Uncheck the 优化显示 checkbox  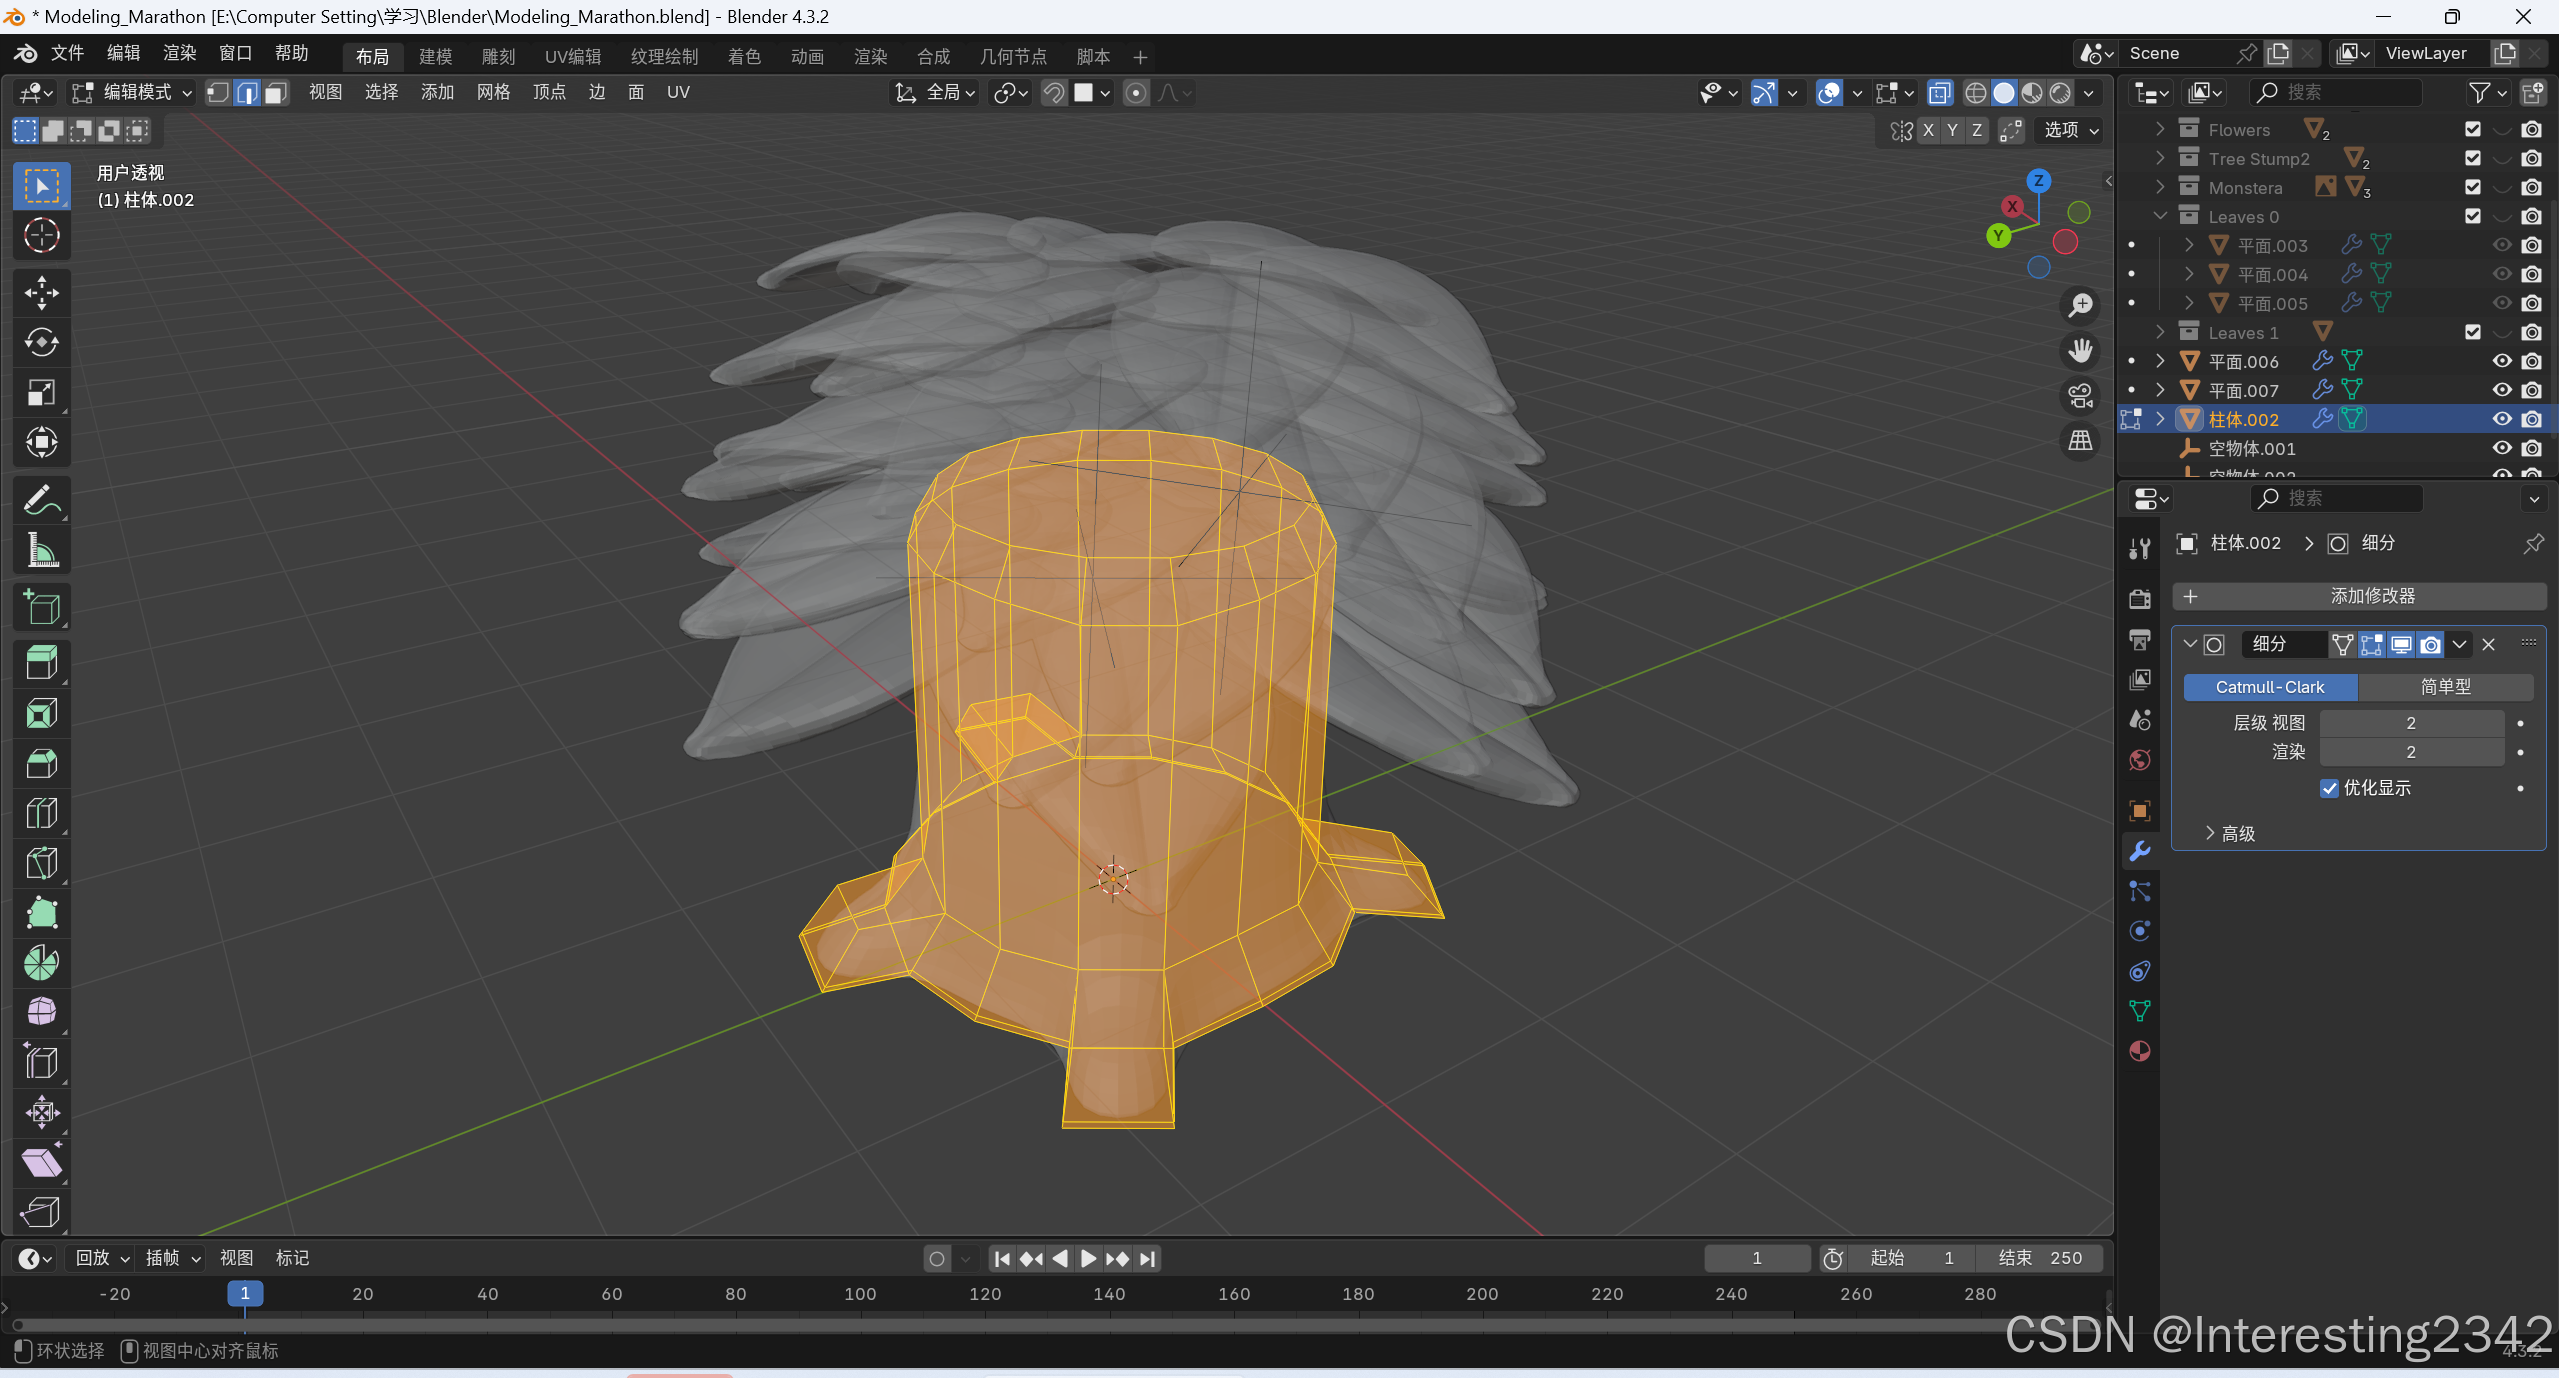(x=2329, y=788)
